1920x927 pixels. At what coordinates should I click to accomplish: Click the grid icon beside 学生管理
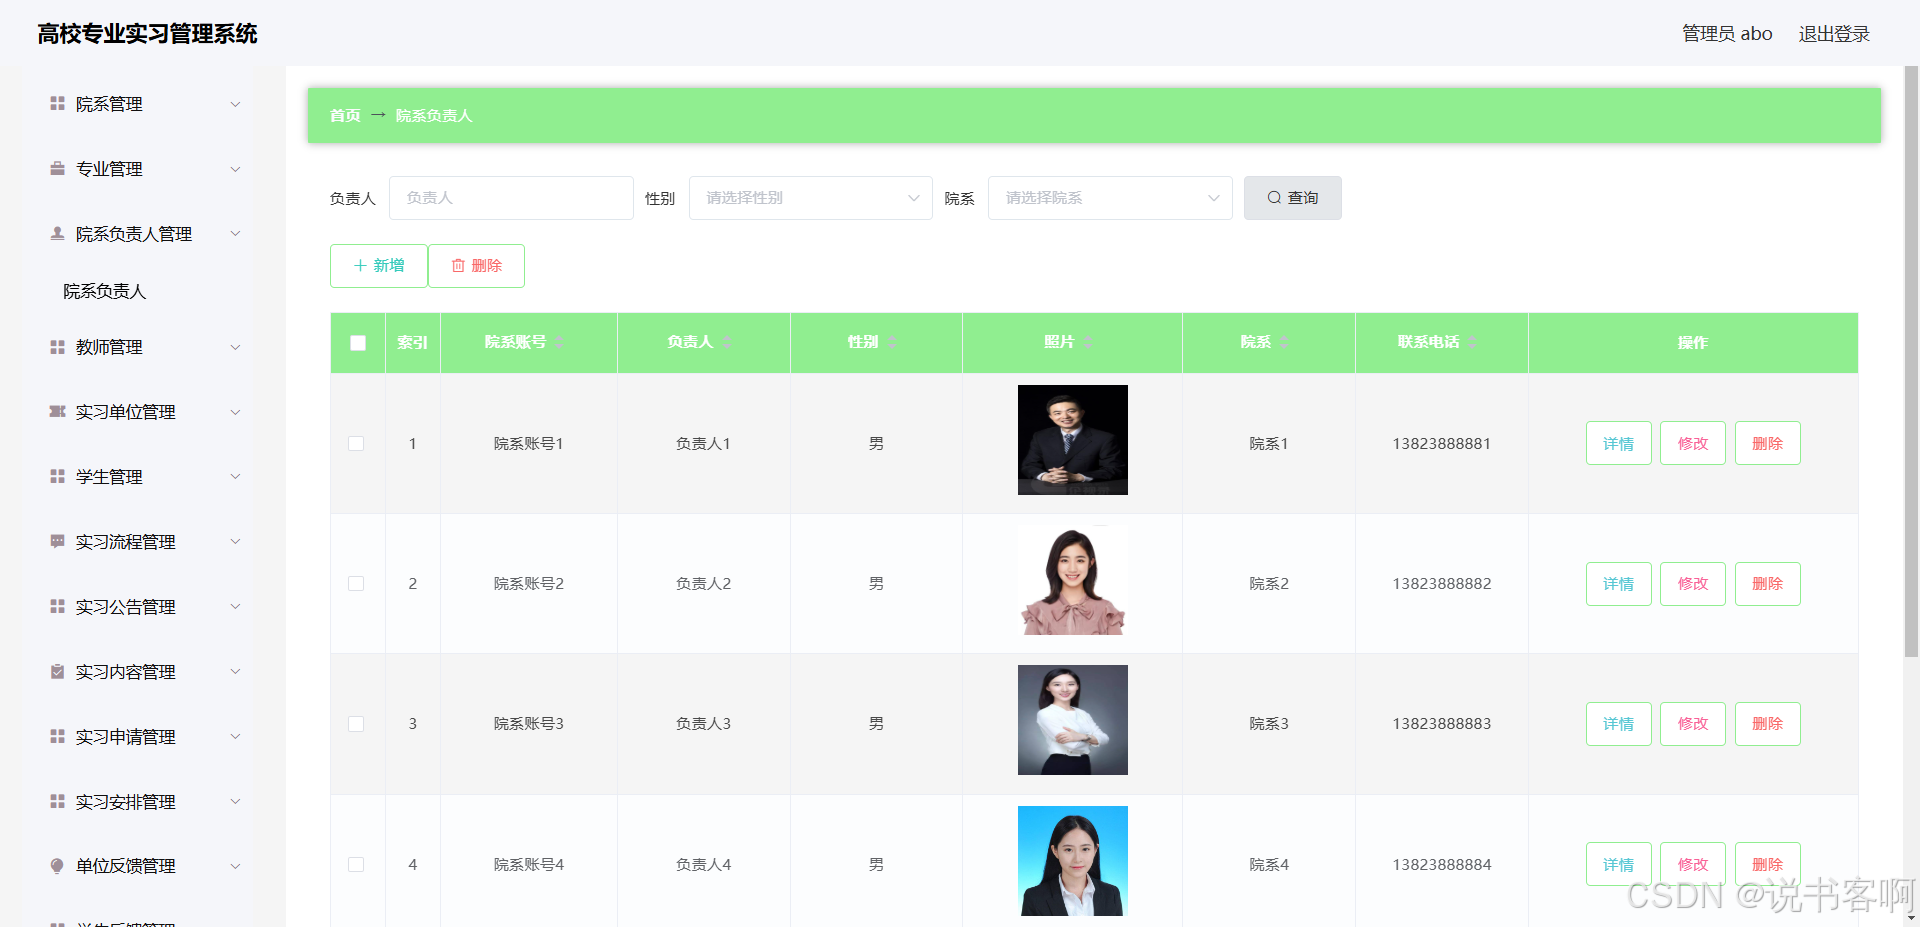[57, 477]
